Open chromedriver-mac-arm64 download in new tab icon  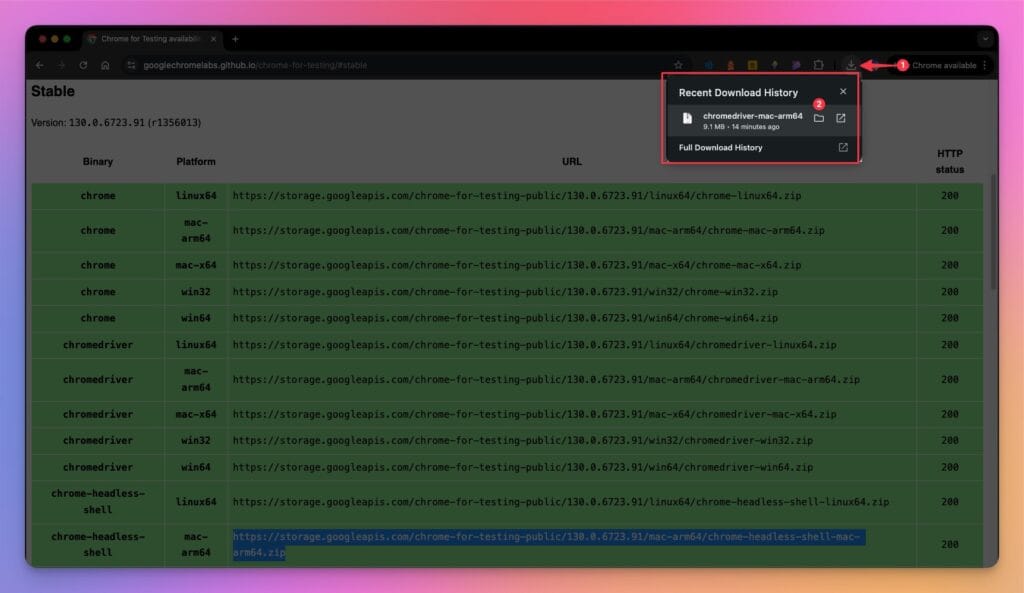coord(840,118)
